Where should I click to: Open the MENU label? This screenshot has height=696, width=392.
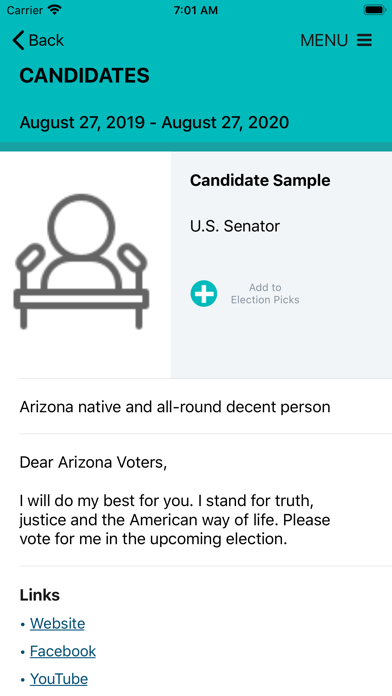324,40
